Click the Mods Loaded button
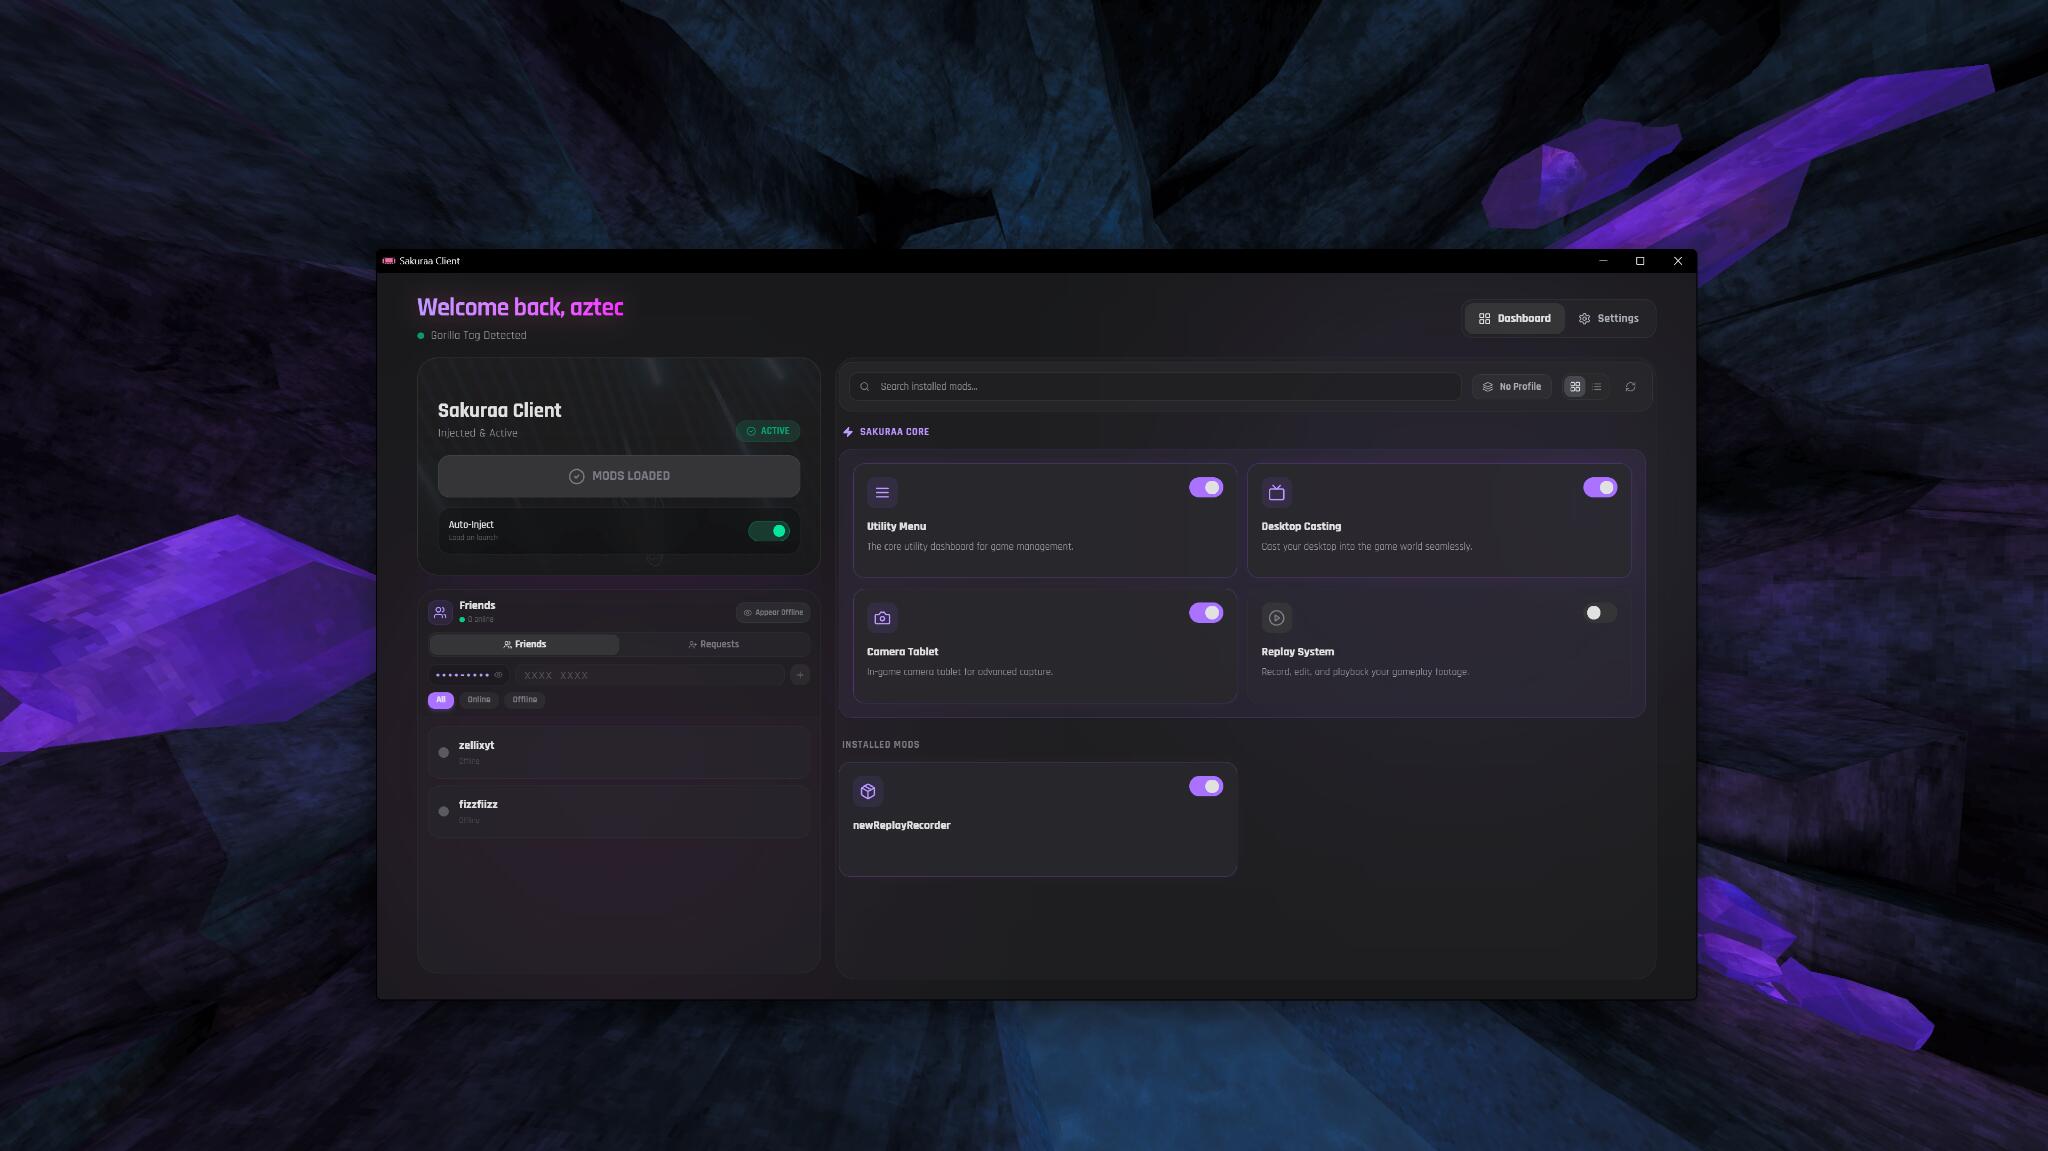Screen dimensions: 2048x1151 pos(619,476)
